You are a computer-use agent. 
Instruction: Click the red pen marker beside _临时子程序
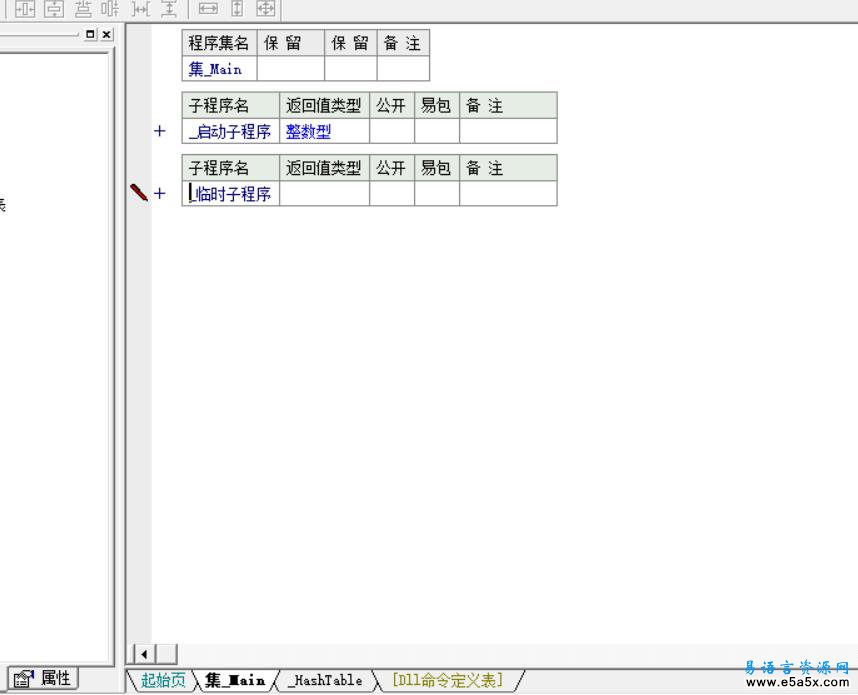click(x=139, y=192)
